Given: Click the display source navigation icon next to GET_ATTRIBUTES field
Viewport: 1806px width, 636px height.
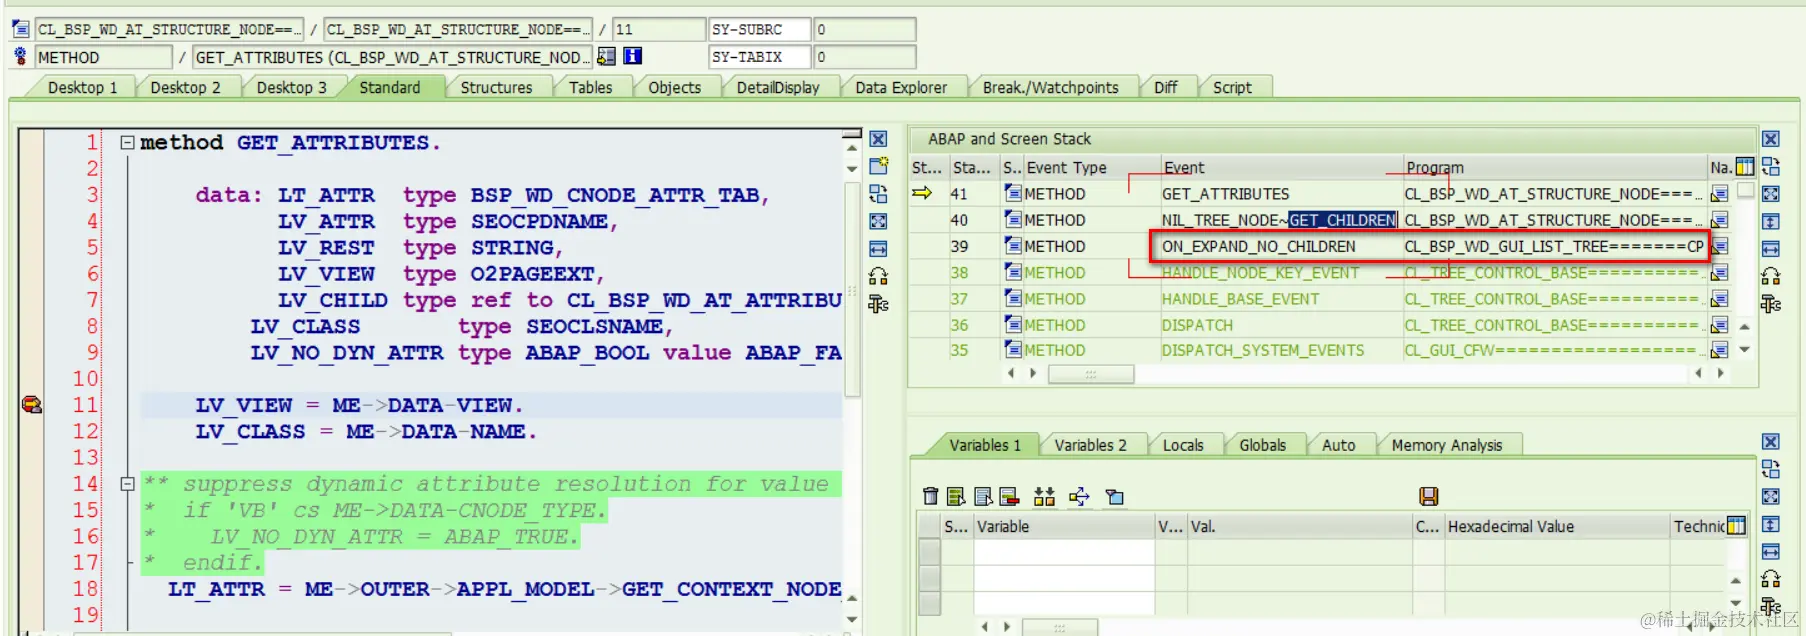Looking at the screenshot, I should [x=606, y=57].
